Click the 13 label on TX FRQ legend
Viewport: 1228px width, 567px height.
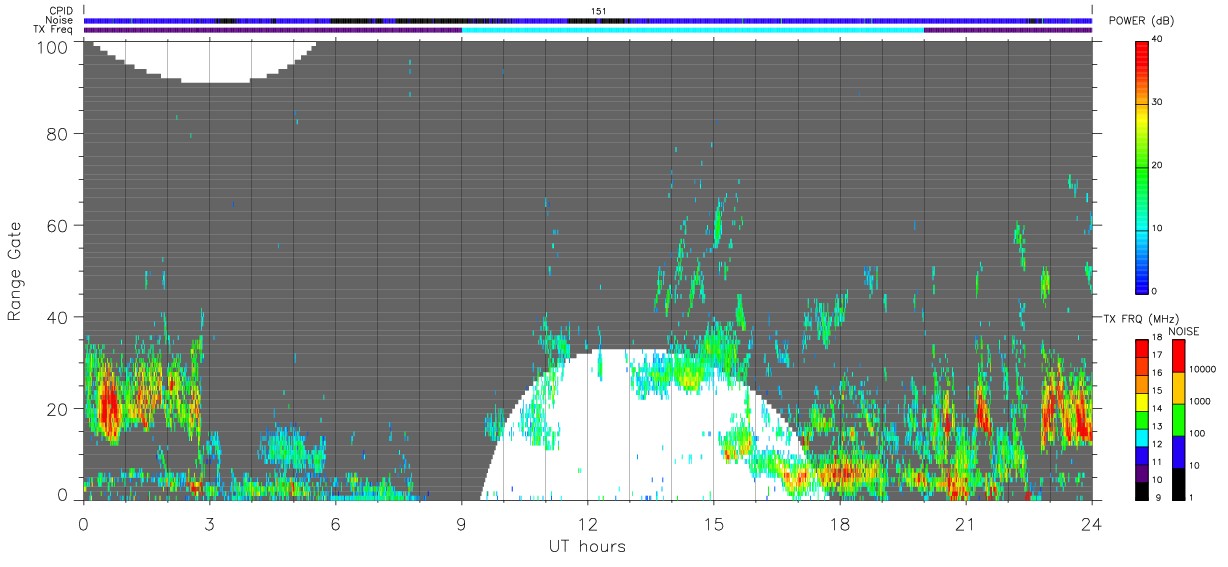(1157, 426)
